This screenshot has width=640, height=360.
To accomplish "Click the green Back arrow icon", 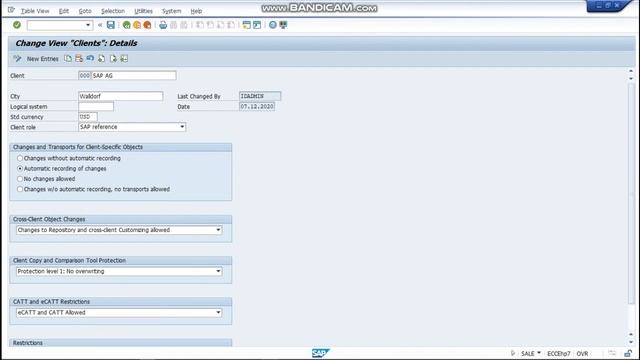I will pyautogui.click(x=127, y=25).
